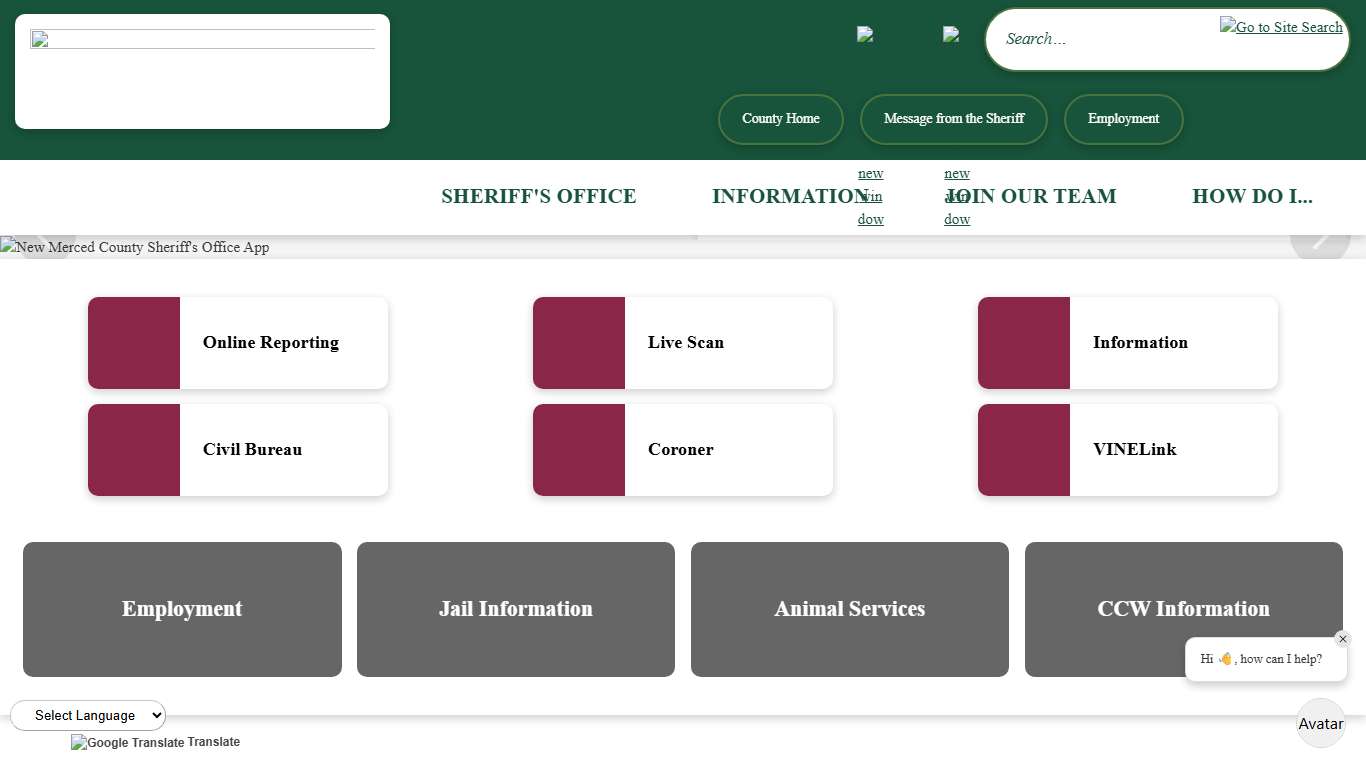
Task: Select the gray Jail Information tile
Action: pyautogui.click(x=515, y=609)
